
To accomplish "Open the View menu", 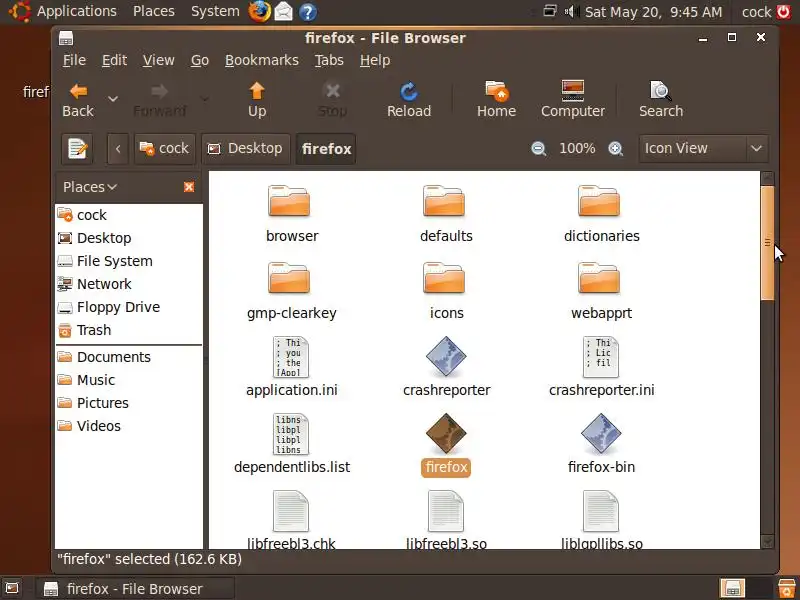I will pos(158,60).
